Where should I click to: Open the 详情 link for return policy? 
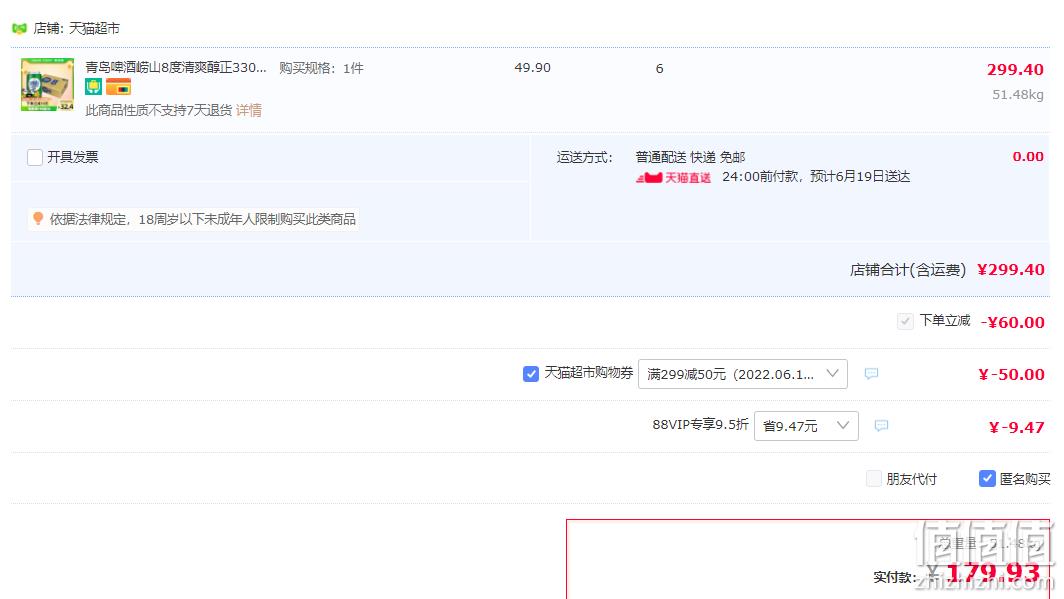coord(248,111)
